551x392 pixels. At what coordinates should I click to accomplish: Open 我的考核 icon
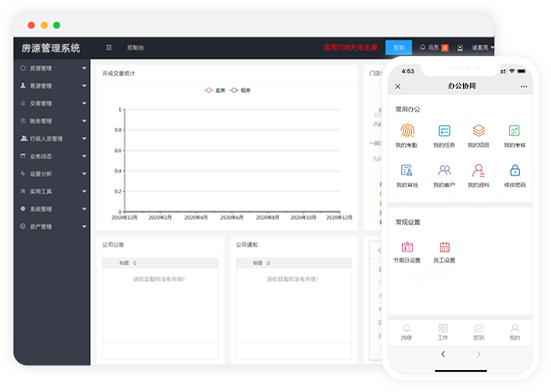[514, 131]
